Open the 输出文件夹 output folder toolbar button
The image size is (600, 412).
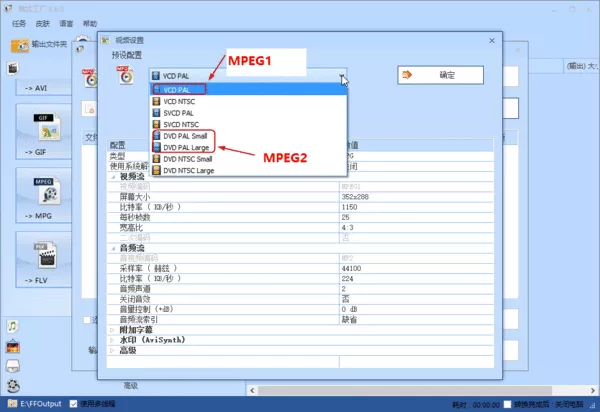click(39, 45)
